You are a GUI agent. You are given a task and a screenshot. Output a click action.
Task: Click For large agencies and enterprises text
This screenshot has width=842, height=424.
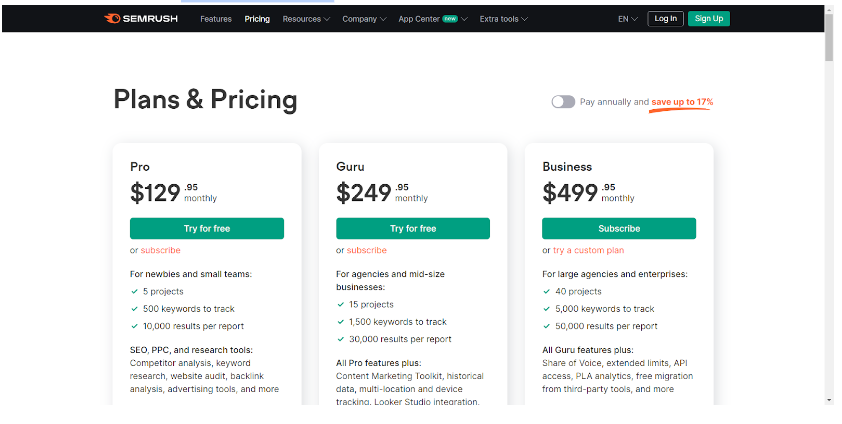coord(615,274)
